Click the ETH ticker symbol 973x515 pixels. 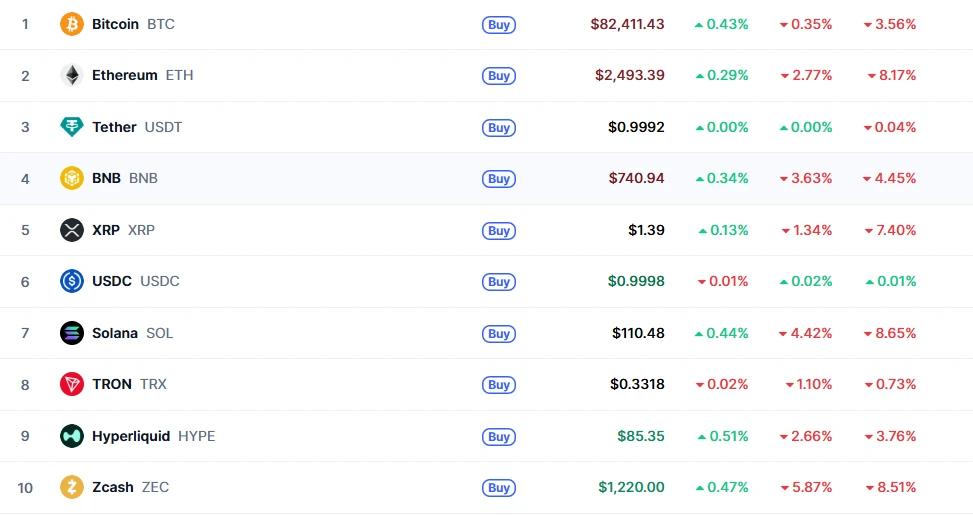(179, 75)
